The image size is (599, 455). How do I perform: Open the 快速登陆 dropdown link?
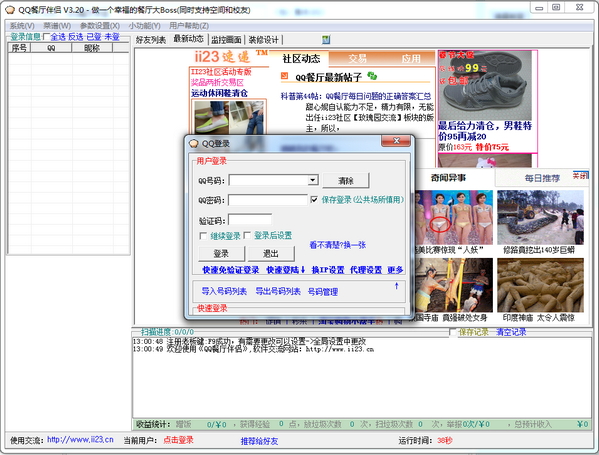coord(286,270)
